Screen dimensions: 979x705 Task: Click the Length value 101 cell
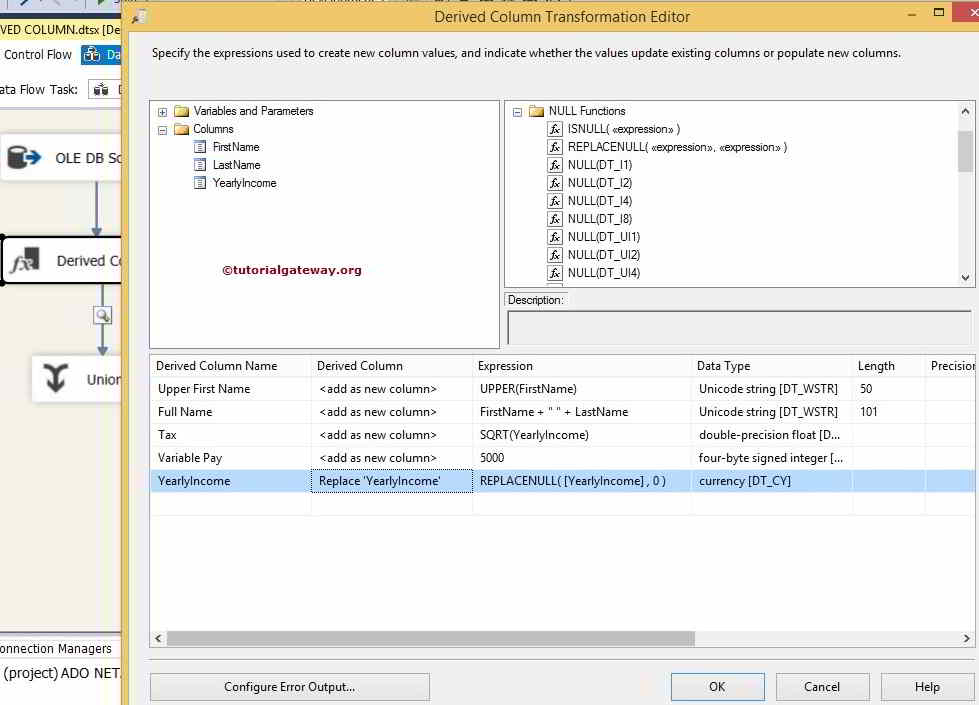point(888,412)
